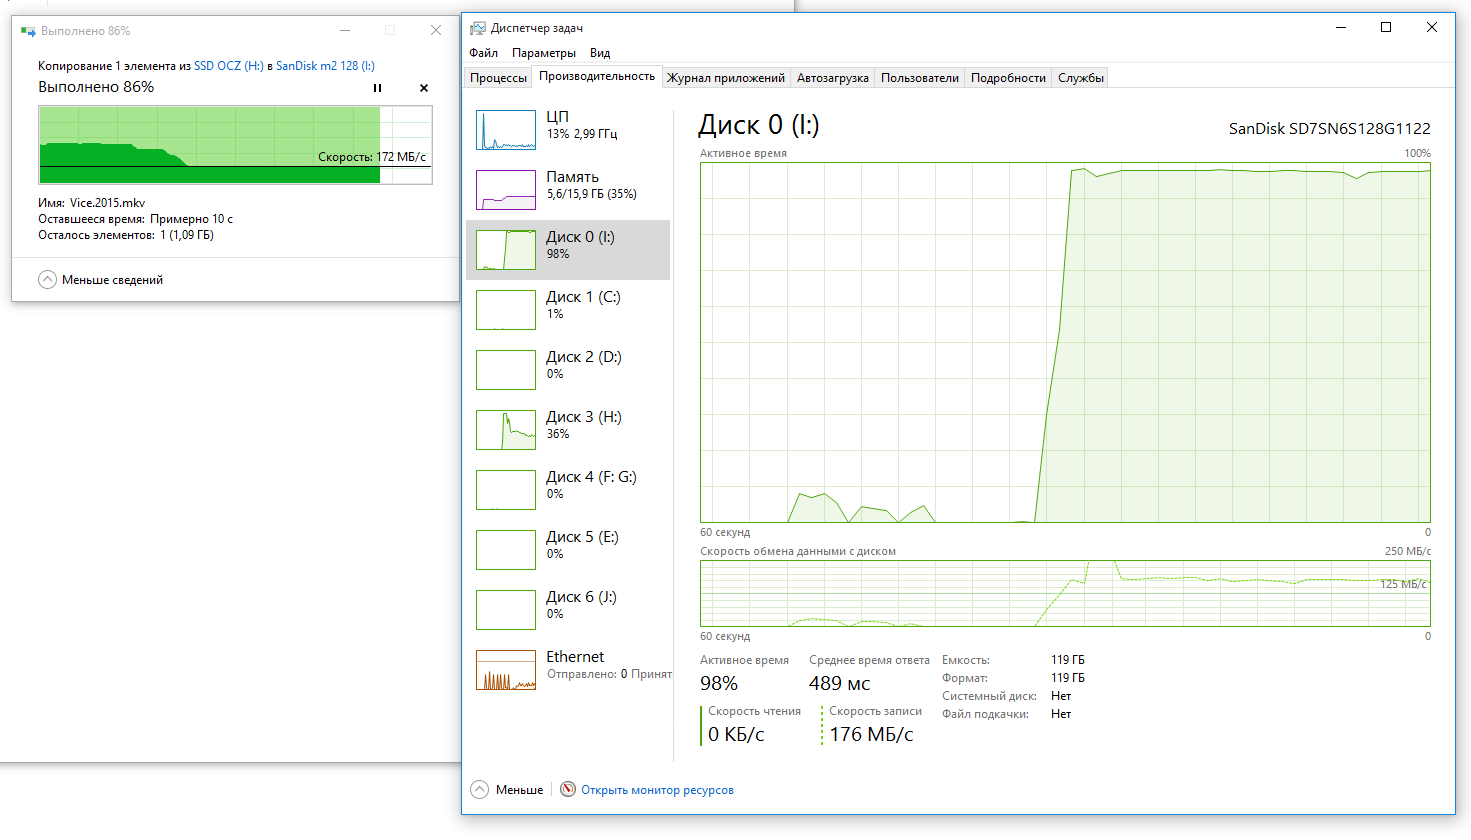Screen dimensions: 1471x840
Task: Select Диск 3 (H:) thumbnail graph
Action: 506,430
